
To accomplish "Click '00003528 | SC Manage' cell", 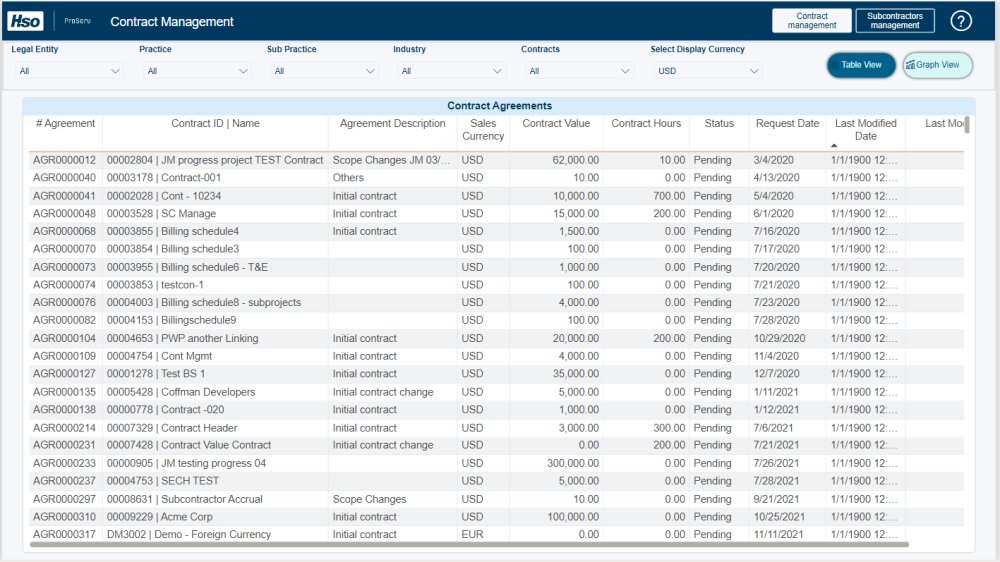I will coord(161,214).
